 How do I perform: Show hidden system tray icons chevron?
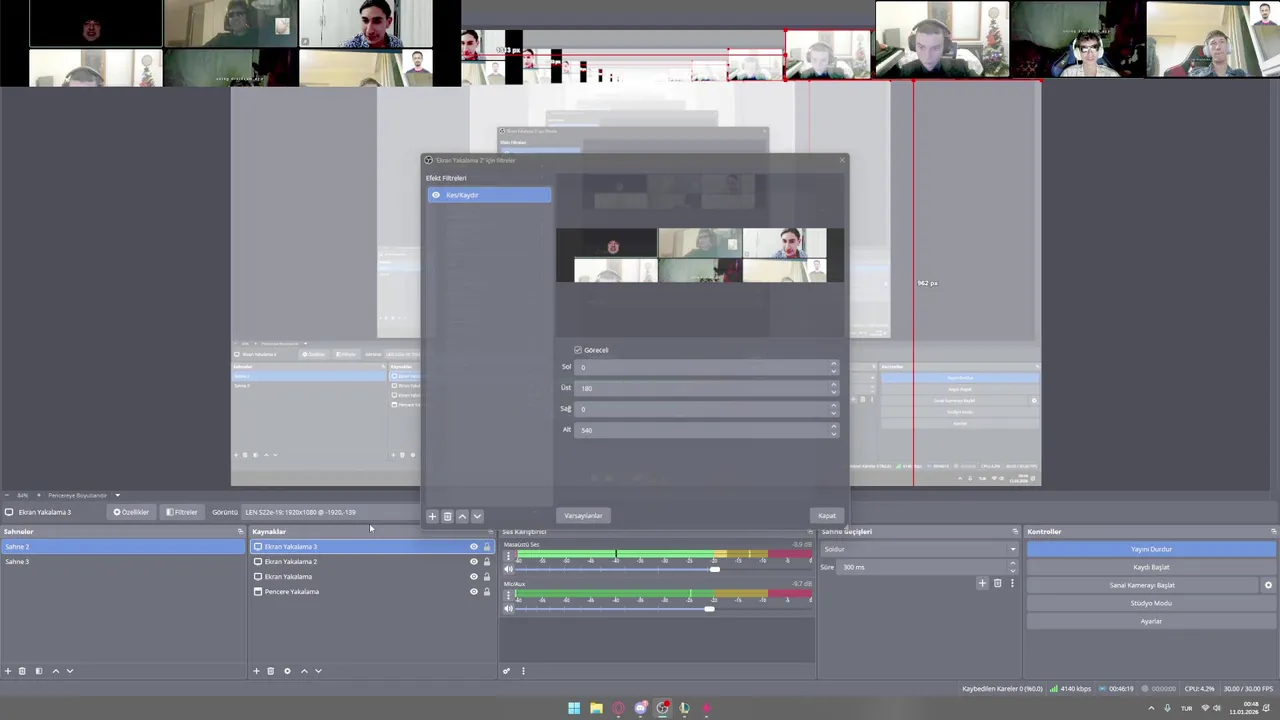1151,708
